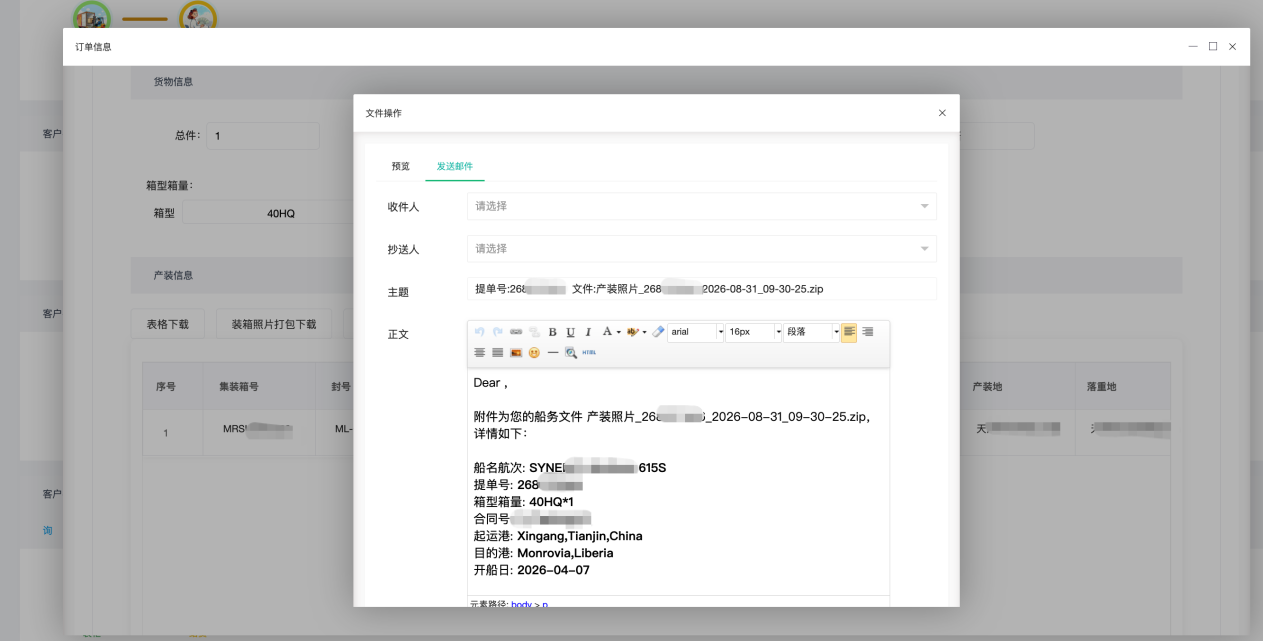Click 表格下载 button in order window
Viewport: 1263px width, 641px height.
click(168, 324)
